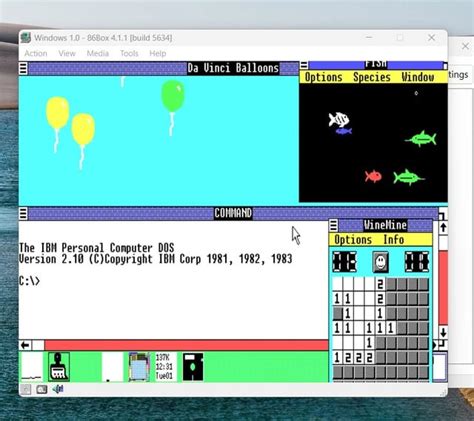Open the Tools menu in 86Box
The image size is (474, 421).
pyautogui.click(x=129, y=53)
